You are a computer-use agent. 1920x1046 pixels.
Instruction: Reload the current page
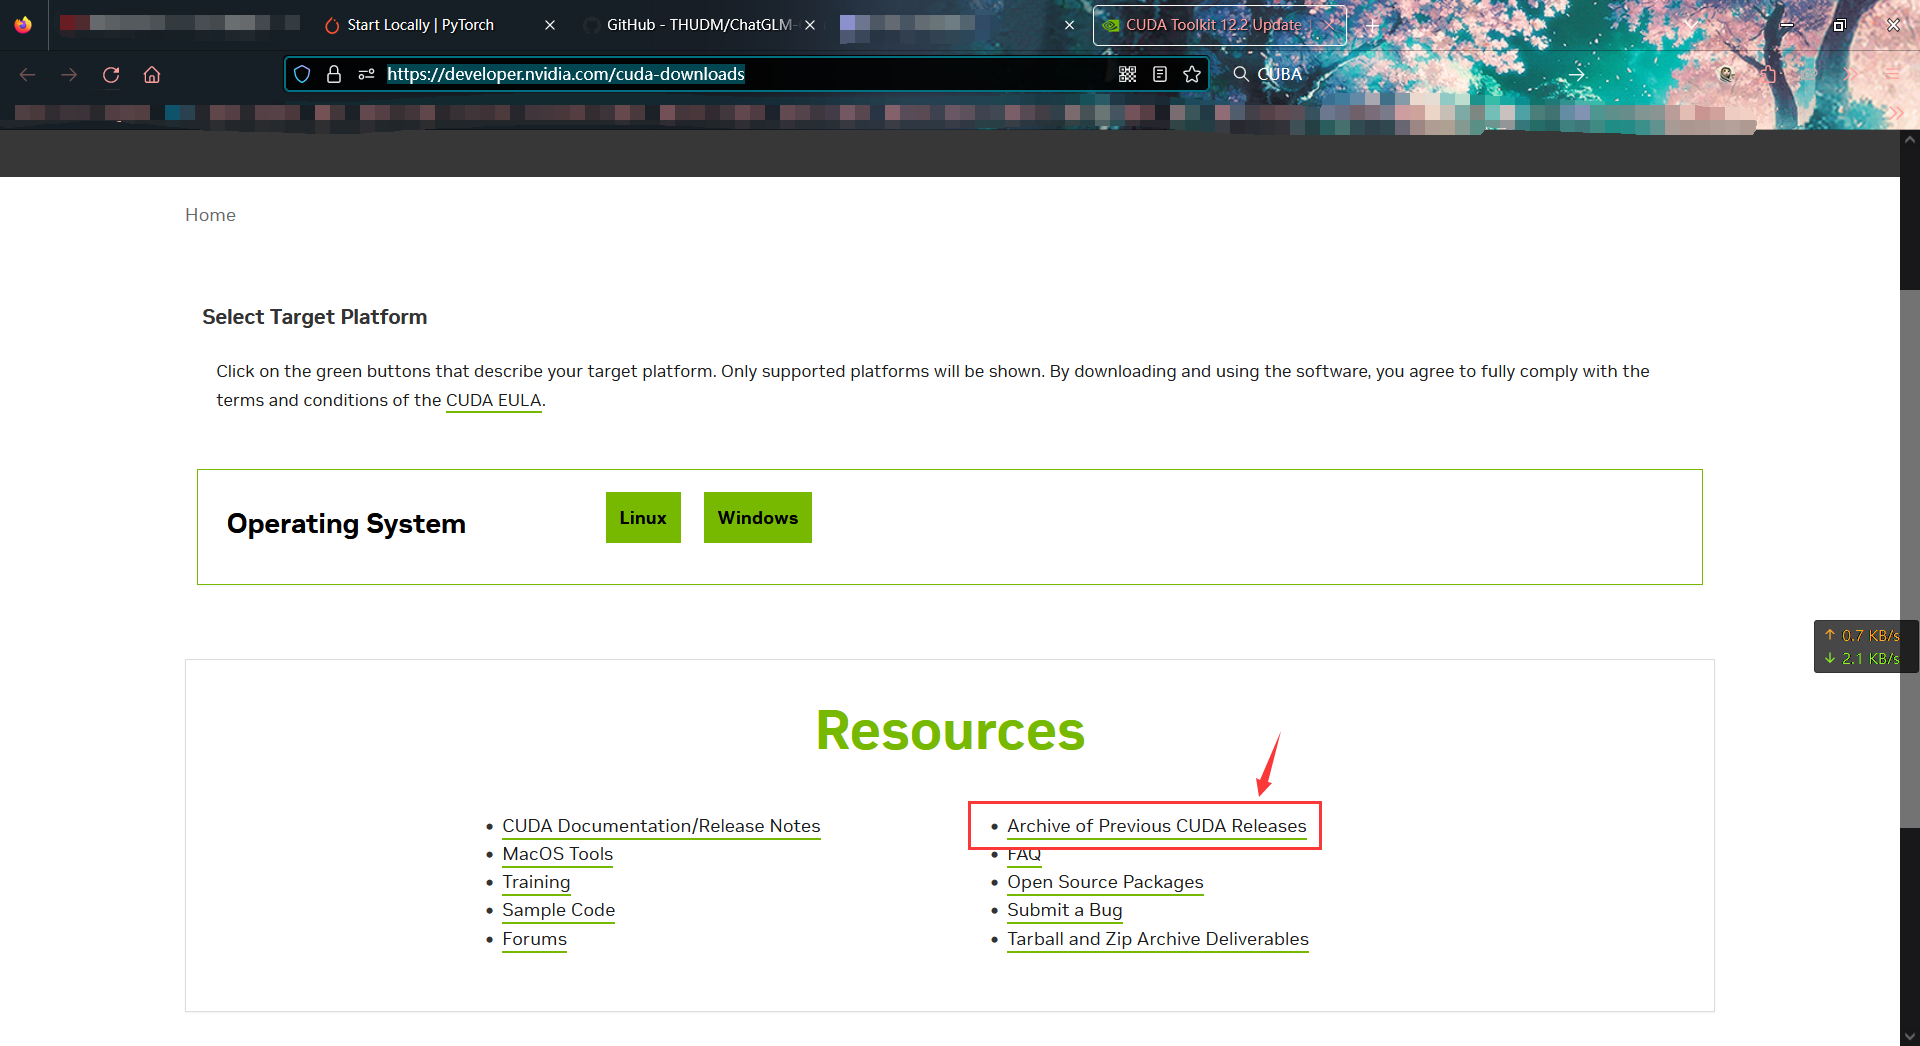[x=111, y=74]
